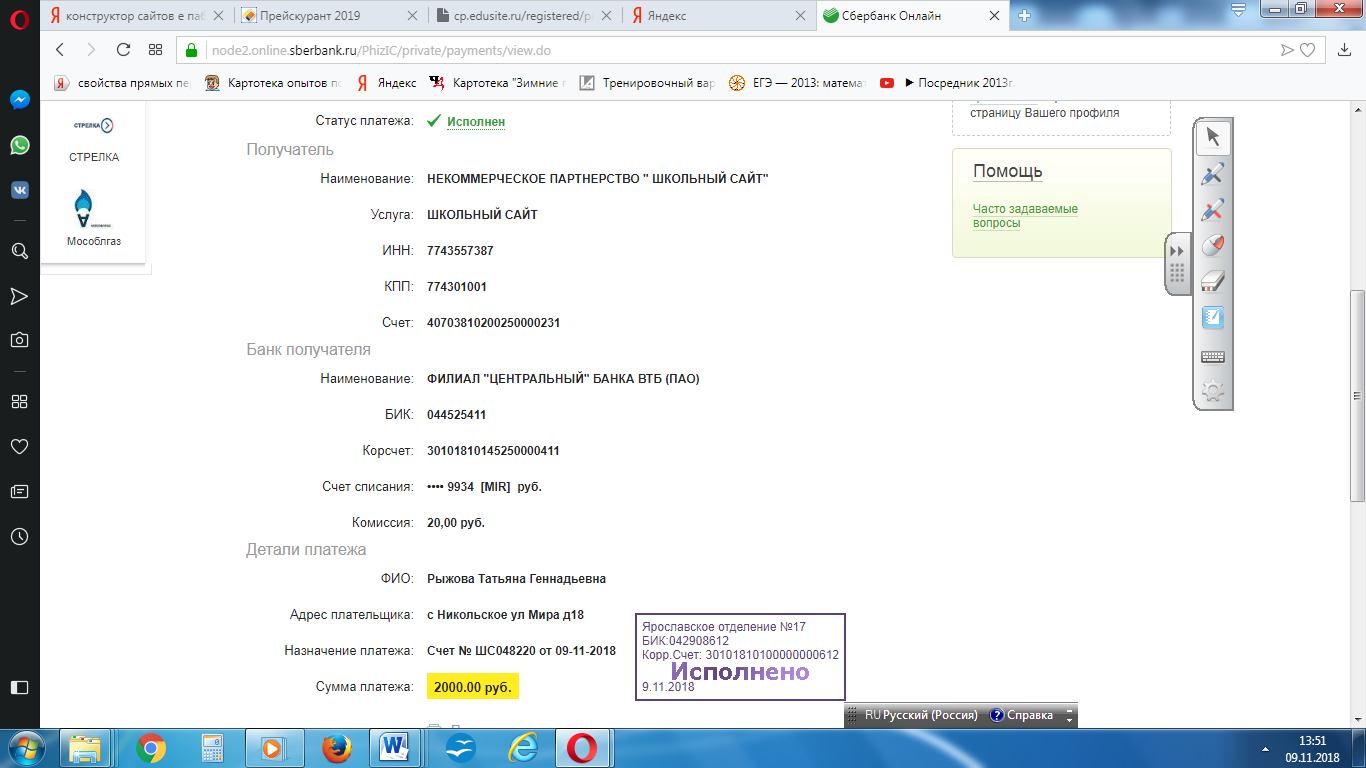Image resolution: width=1366 pixels, height=768 pixels.
Task: Open start page grid next to reload
Action: 155,50
